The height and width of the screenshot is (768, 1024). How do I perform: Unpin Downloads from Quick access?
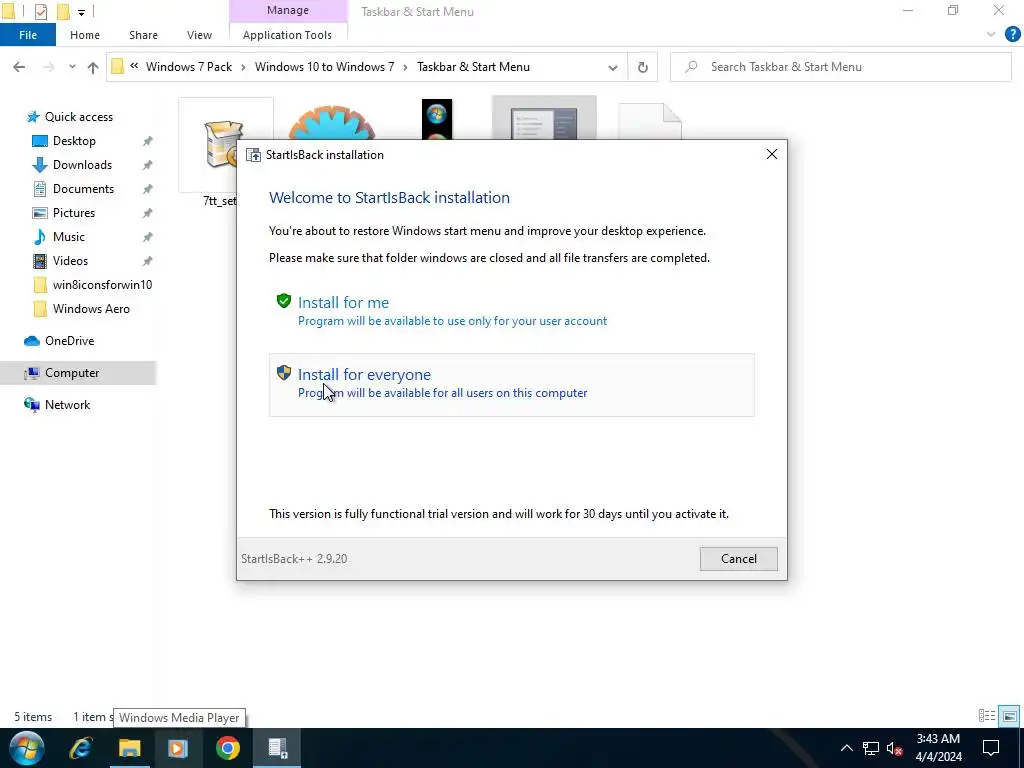148,165
